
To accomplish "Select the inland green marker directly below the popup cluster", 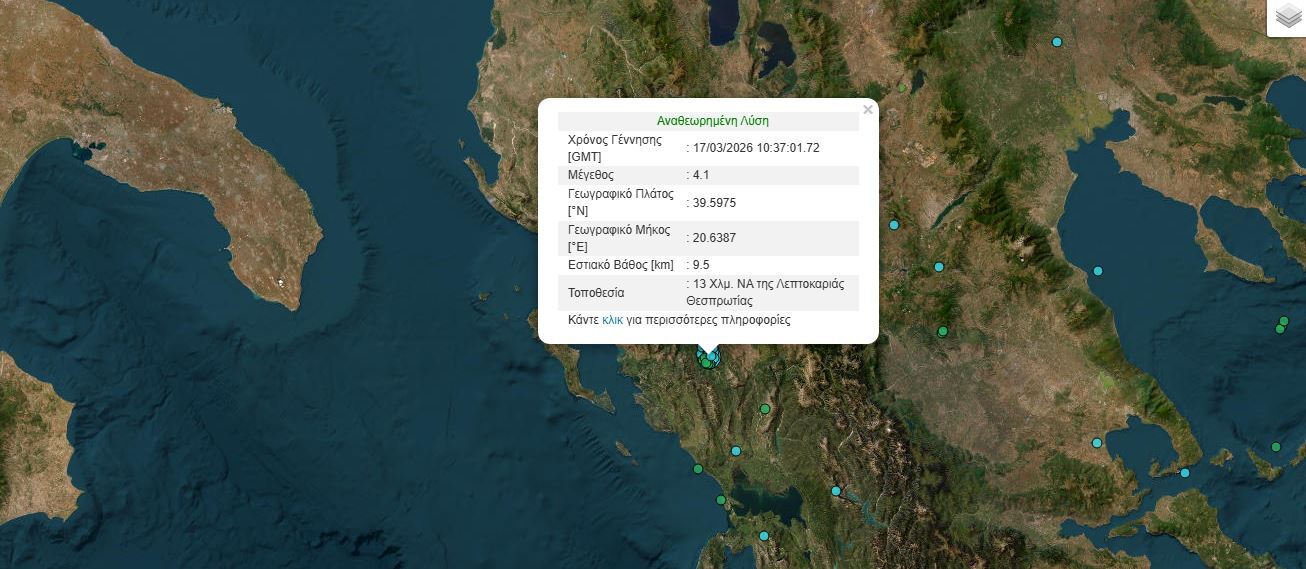I will [765, 408].
